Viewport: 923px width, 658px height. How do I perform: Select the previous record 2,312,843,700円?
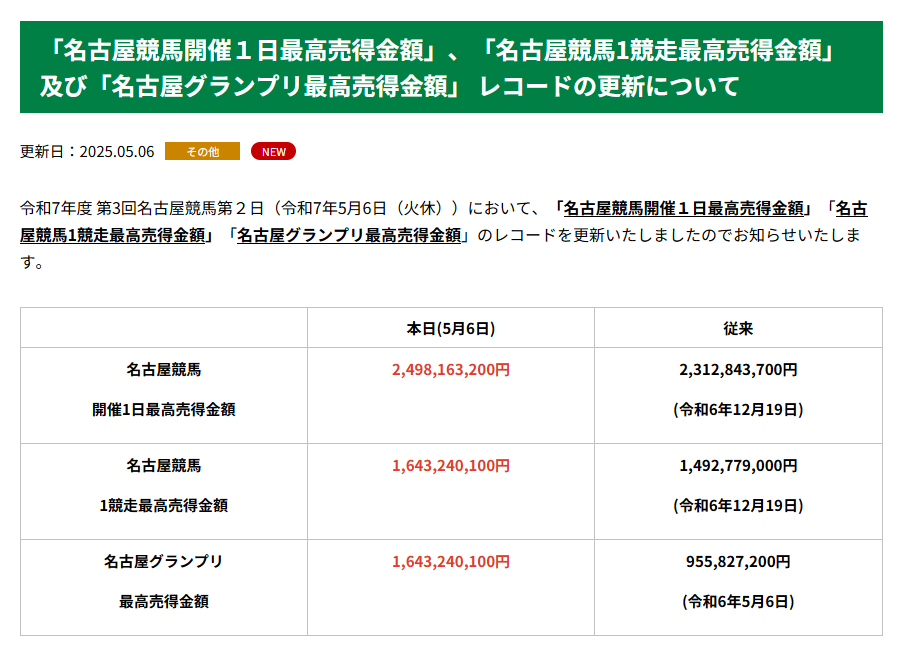pyautogui.click(x=738, y=369)
